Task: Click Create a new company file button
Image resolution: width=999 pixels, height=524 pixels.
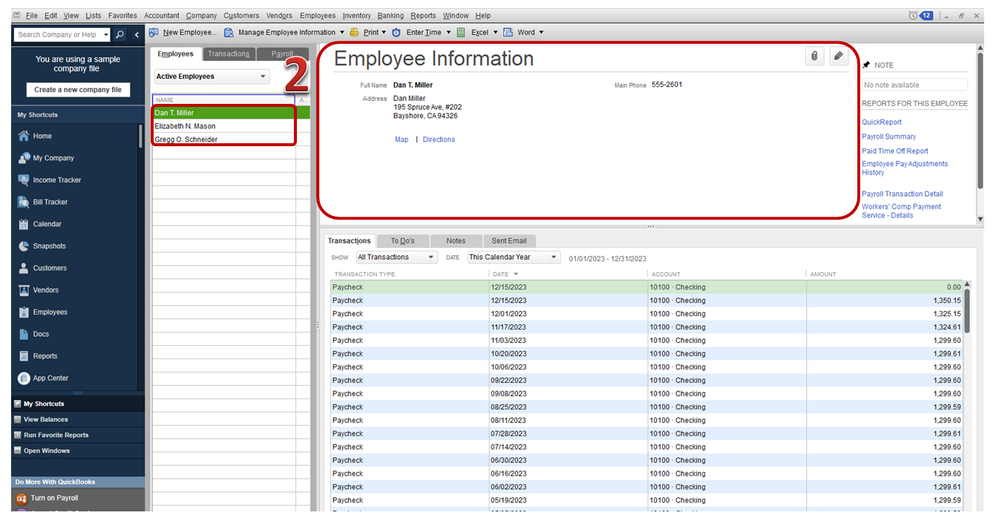Action: 78,90
